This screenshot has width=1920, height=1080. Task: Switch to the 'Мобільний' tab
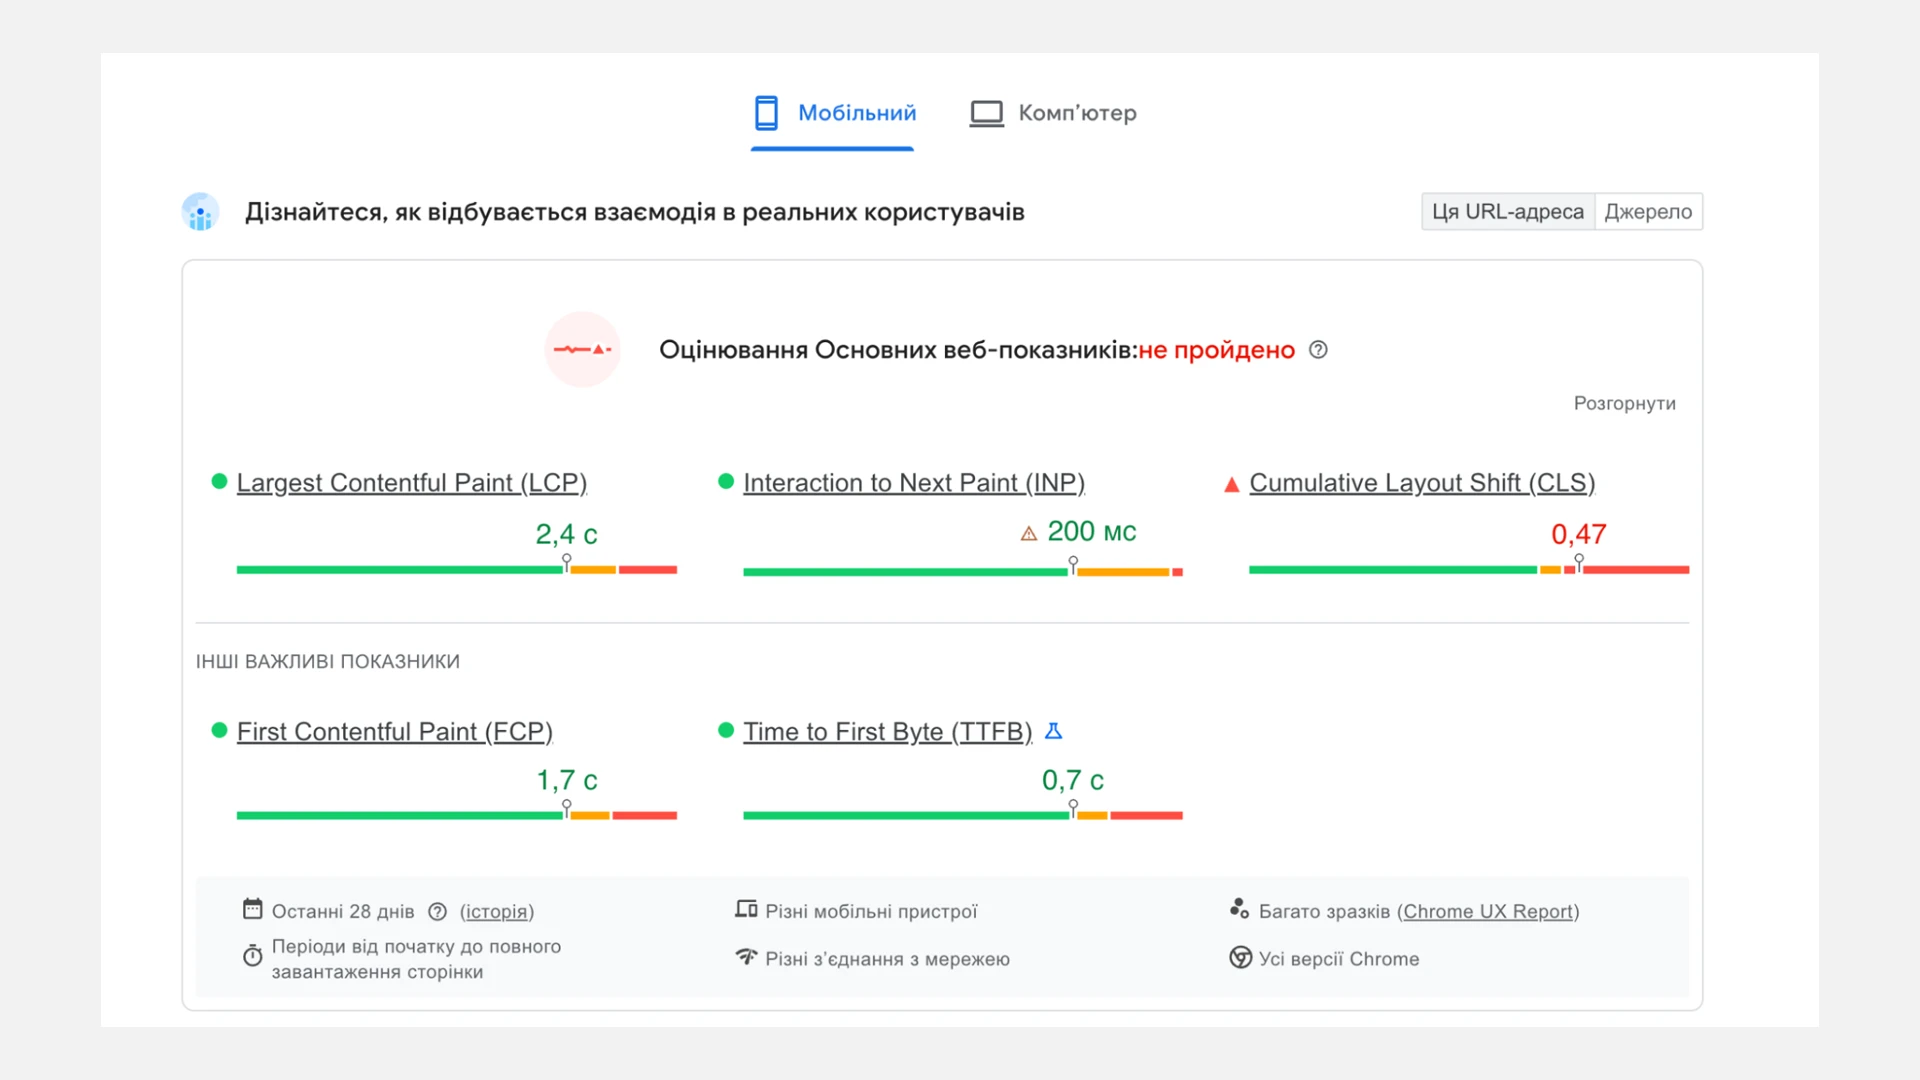click(x=856, y=113)
